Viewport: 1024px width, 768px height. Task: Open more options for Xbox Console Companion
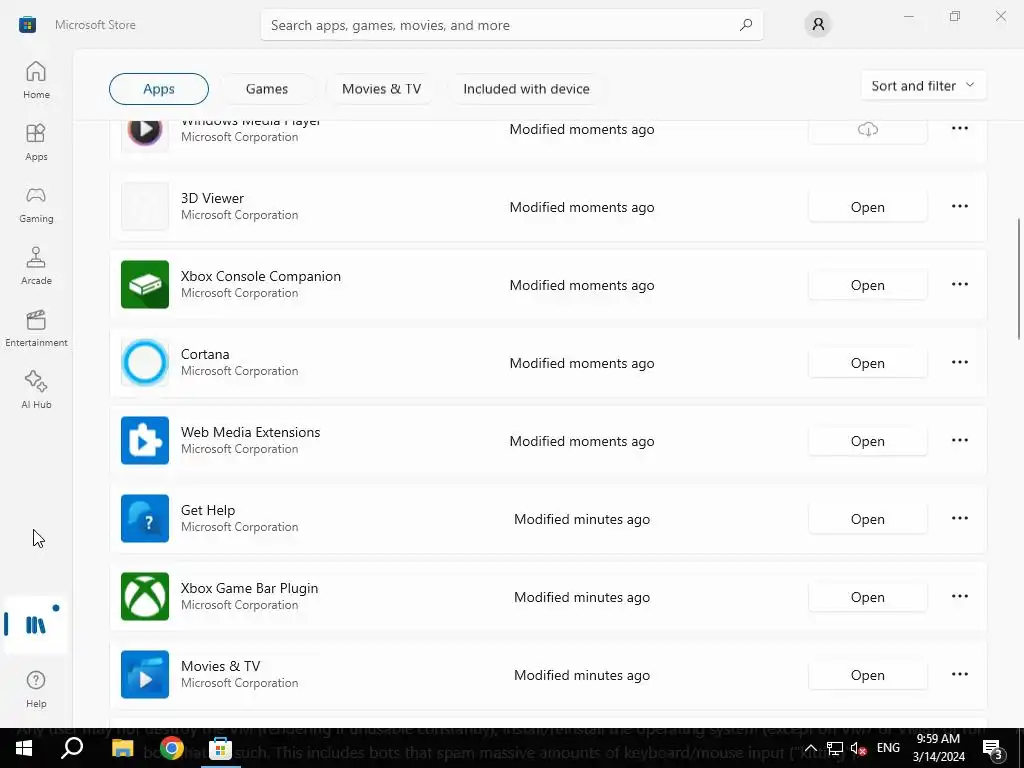pyautogui.click(x=959, y=285)
